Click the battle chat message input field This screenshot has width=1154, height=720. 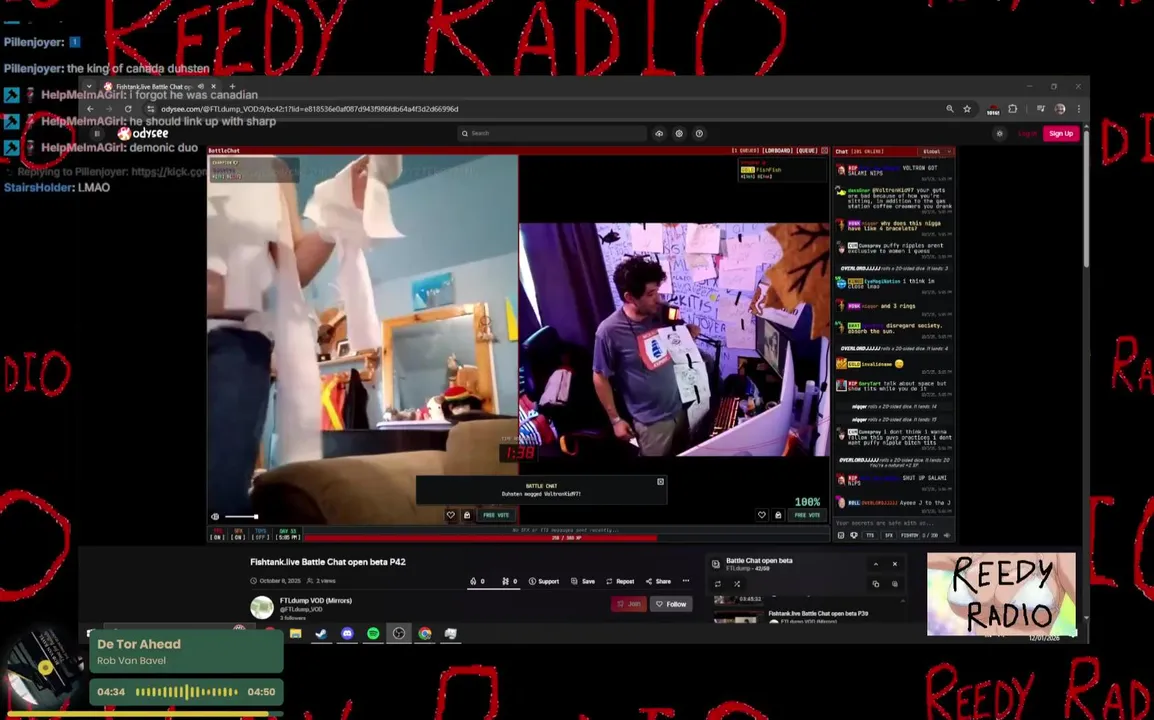click(x=893, y=523)
